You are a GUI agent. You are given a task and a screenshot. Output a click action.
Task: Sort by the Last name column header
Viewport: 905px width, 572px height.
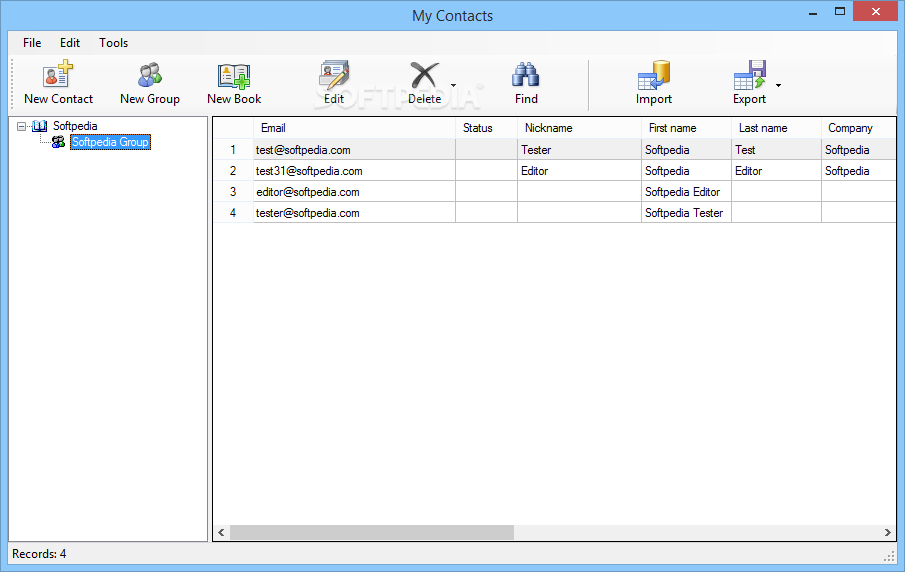[776, 128]
